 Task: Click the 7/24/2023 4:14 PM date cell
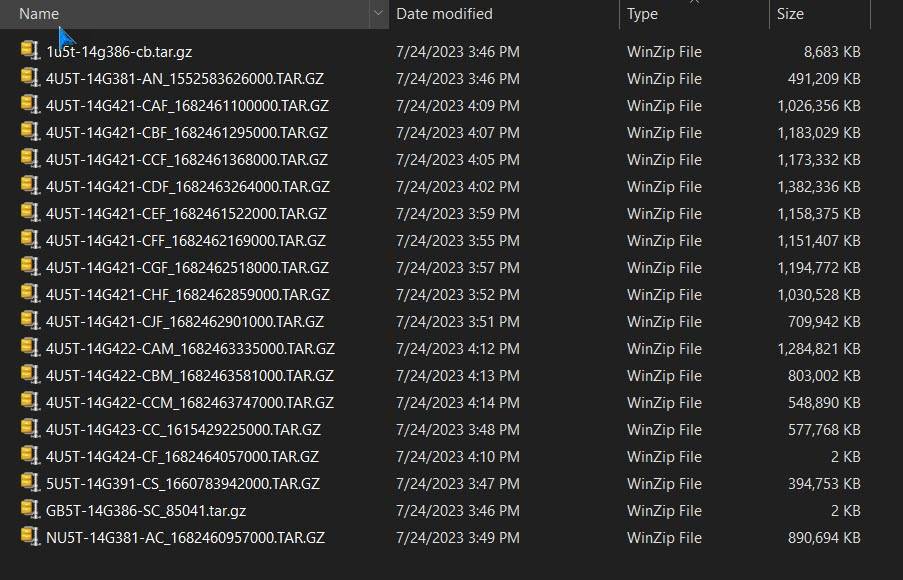[458, 403]
